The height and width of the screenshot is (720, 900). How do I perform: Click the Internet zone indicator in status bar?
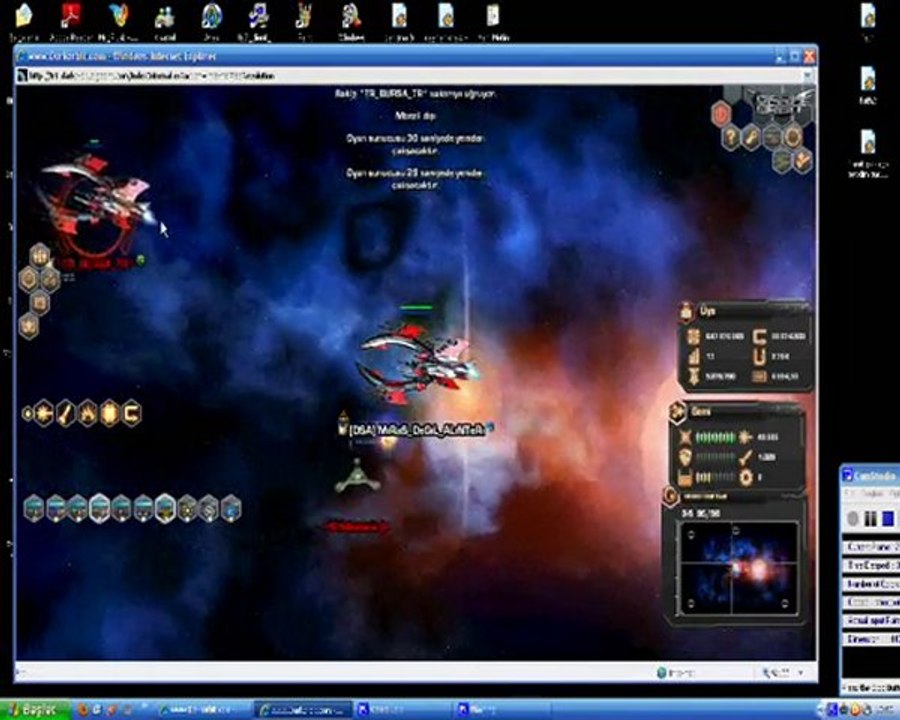pyautogui.click(x=676, y=672)
